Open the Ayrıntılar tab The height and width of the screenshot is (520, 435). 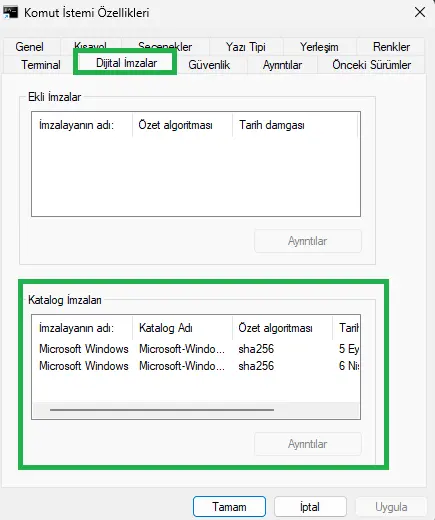282,65
